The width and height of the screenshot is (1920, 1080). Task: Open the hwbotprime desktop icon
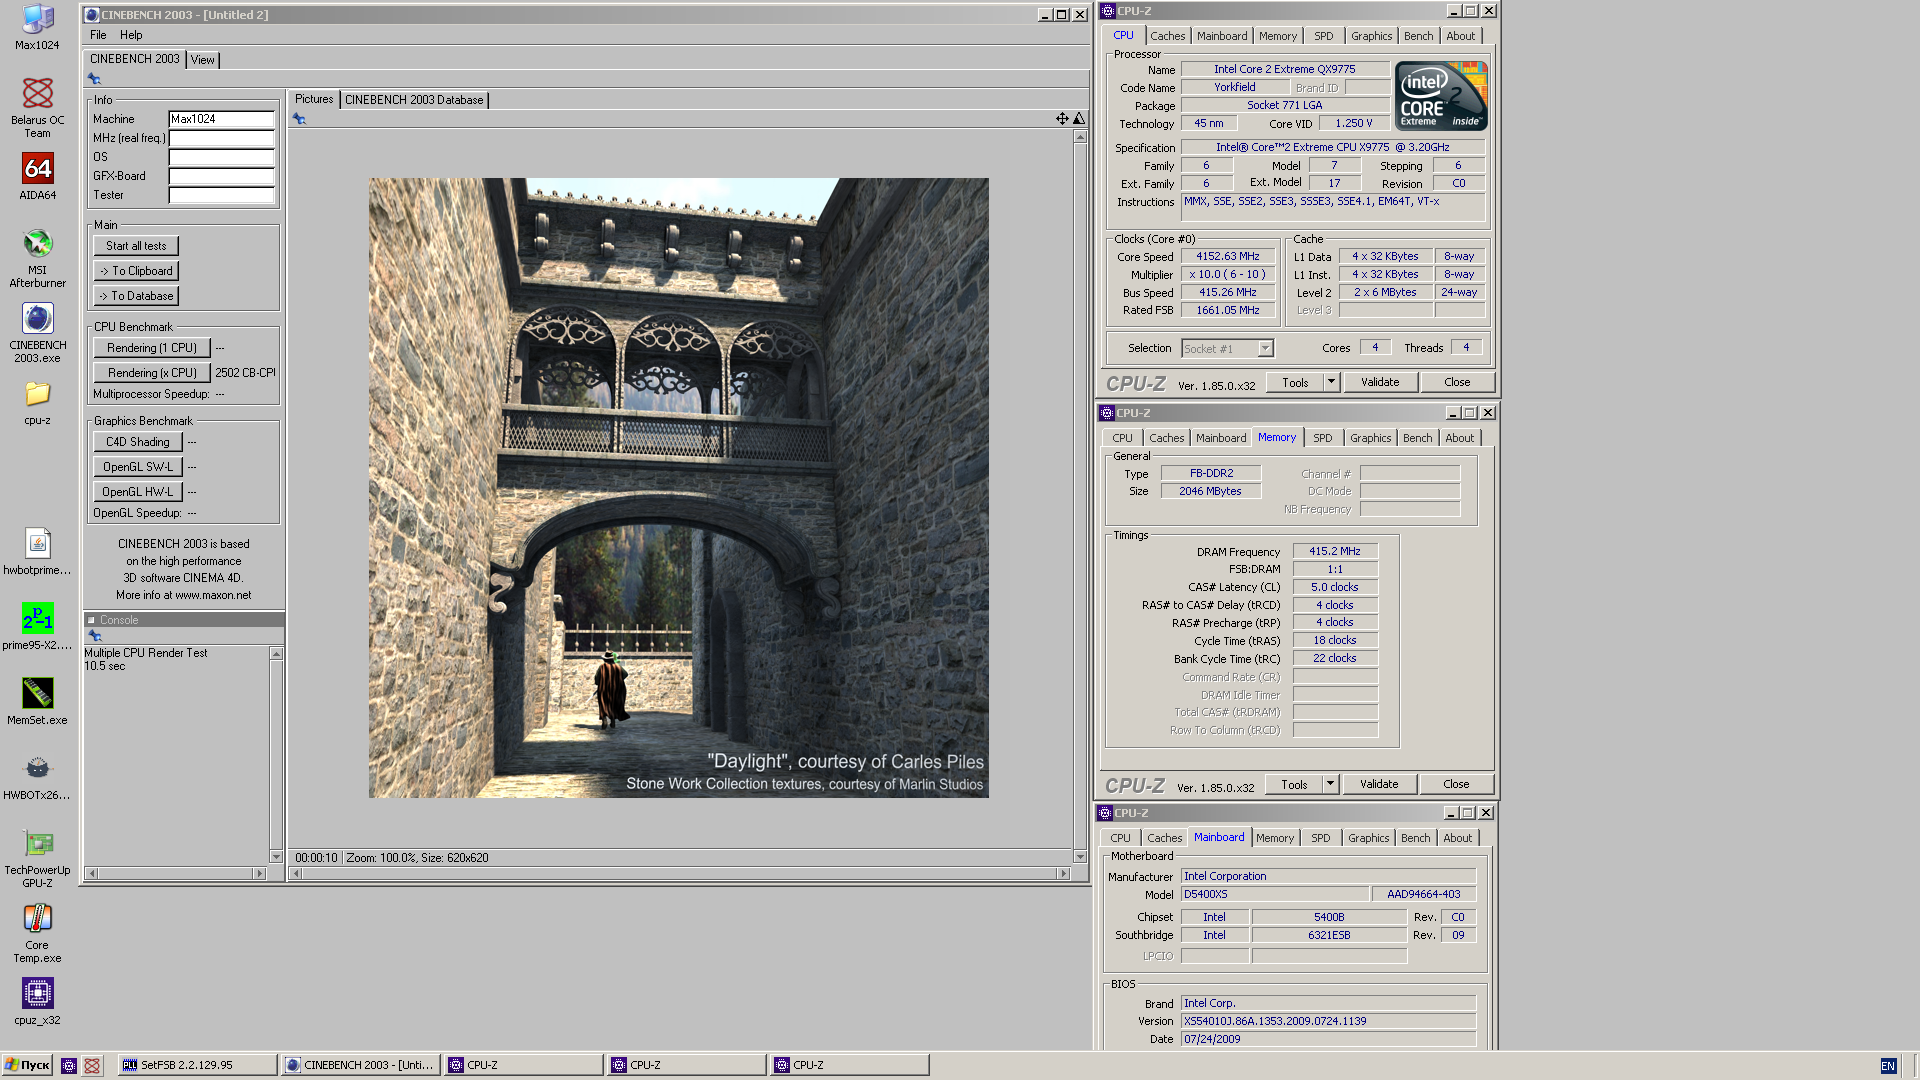coord(37,552)
